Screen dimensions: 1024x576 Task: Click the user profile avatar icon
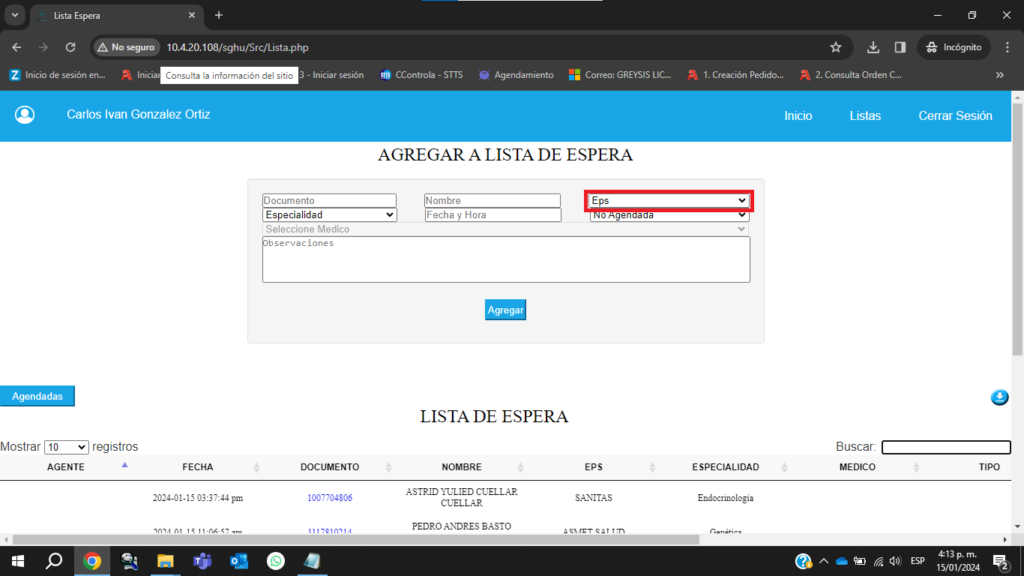click(25, 115)
